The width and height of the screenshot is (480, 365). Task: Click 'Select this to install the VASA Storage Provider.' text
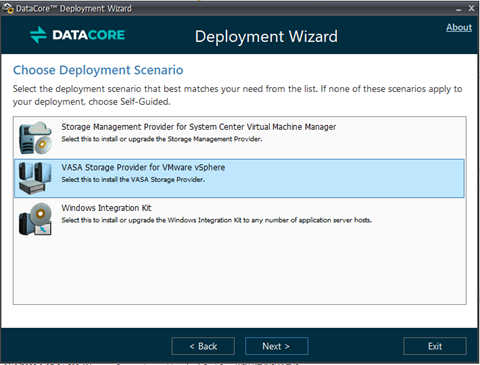pos(133,180)
